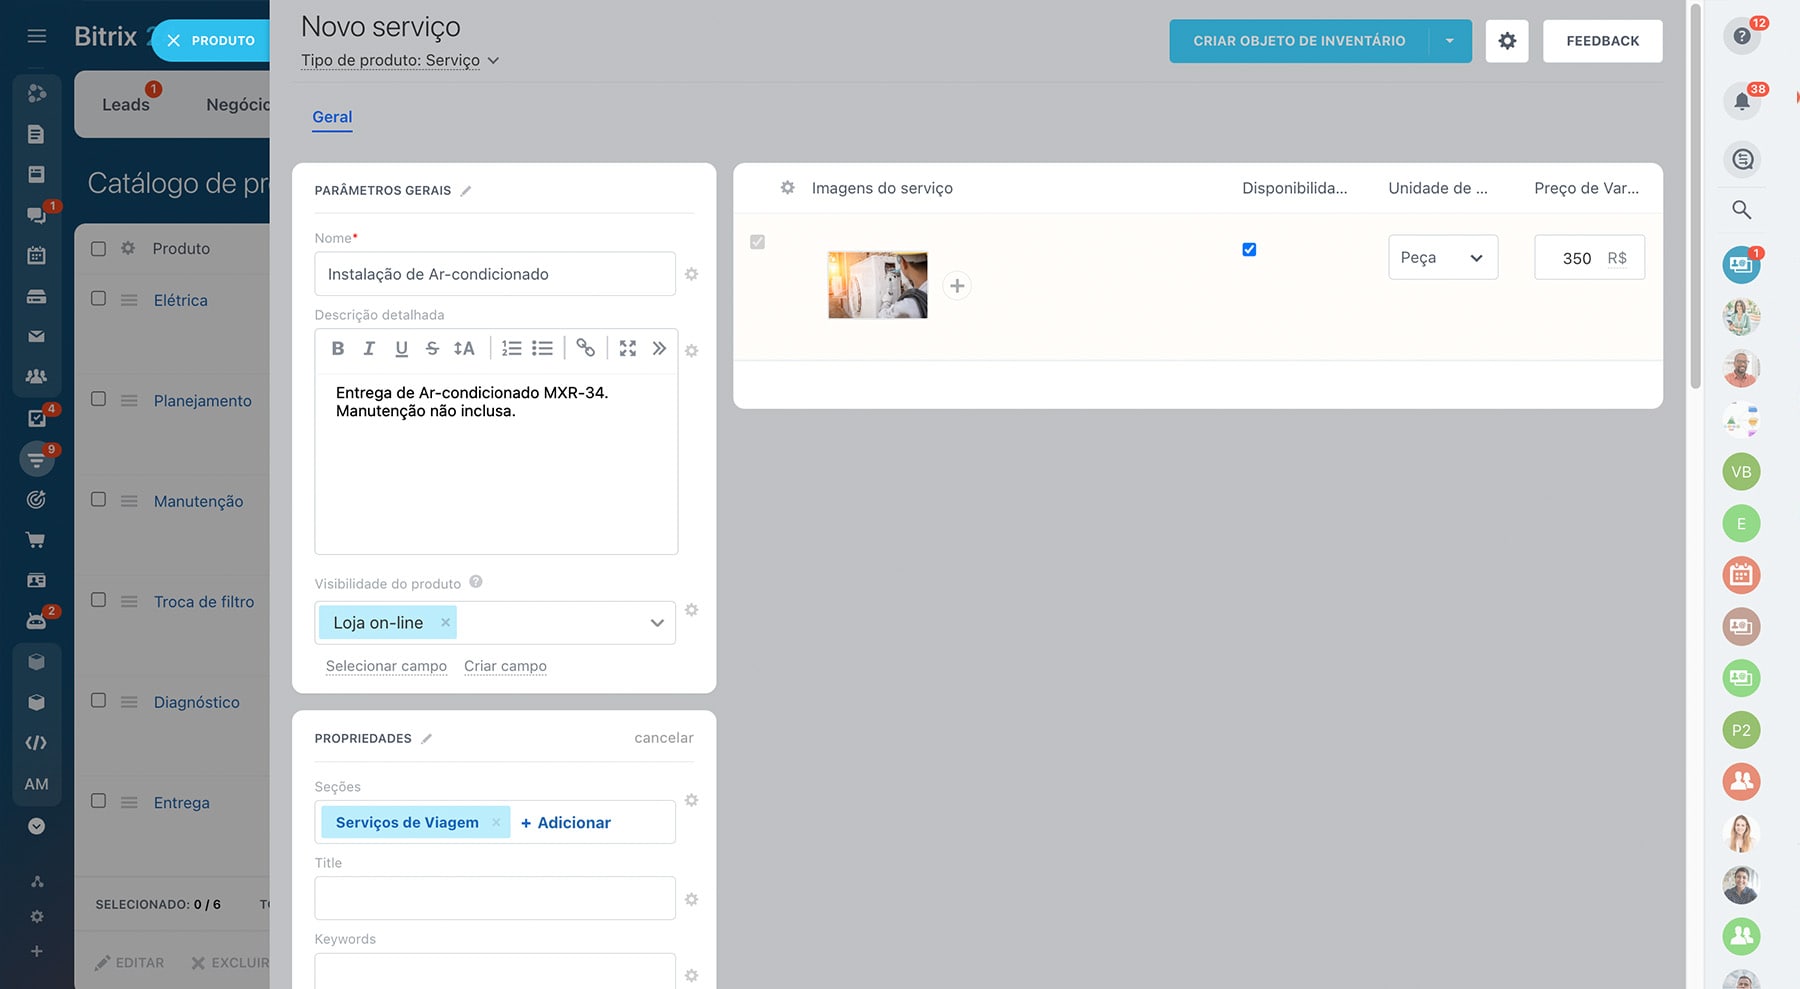Edit Parâmetros Gerais with pencil icon
The height and width of the screenshot is (989, 1800).
(x=466, y=191)
